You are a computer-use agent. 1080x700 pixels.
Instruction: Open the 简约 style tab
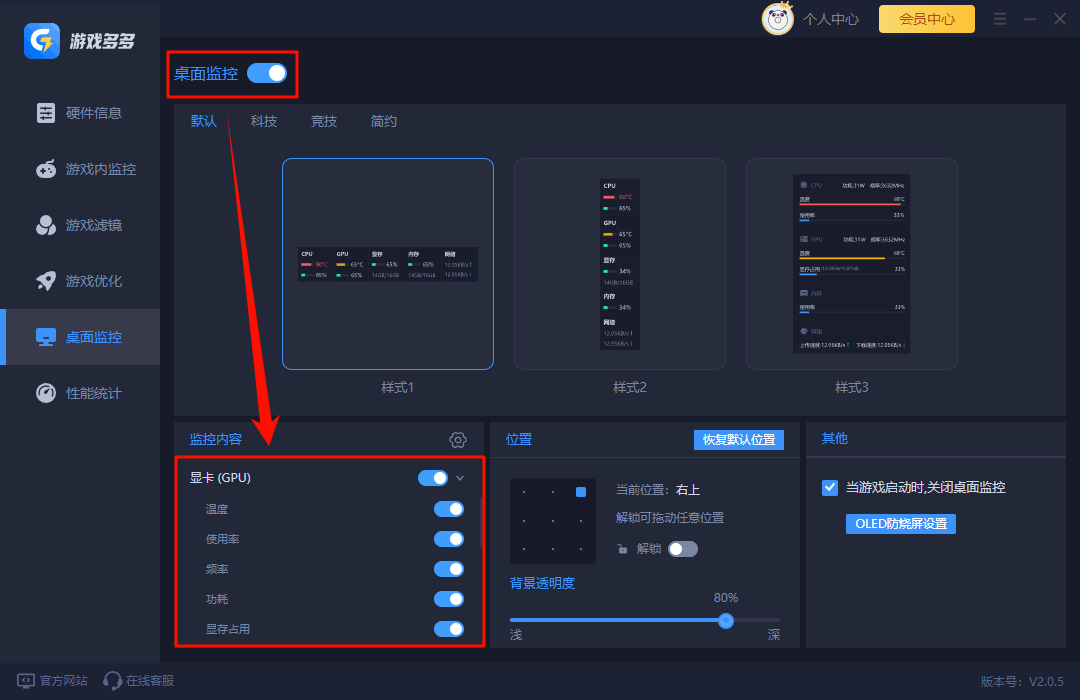pos(383,121)
